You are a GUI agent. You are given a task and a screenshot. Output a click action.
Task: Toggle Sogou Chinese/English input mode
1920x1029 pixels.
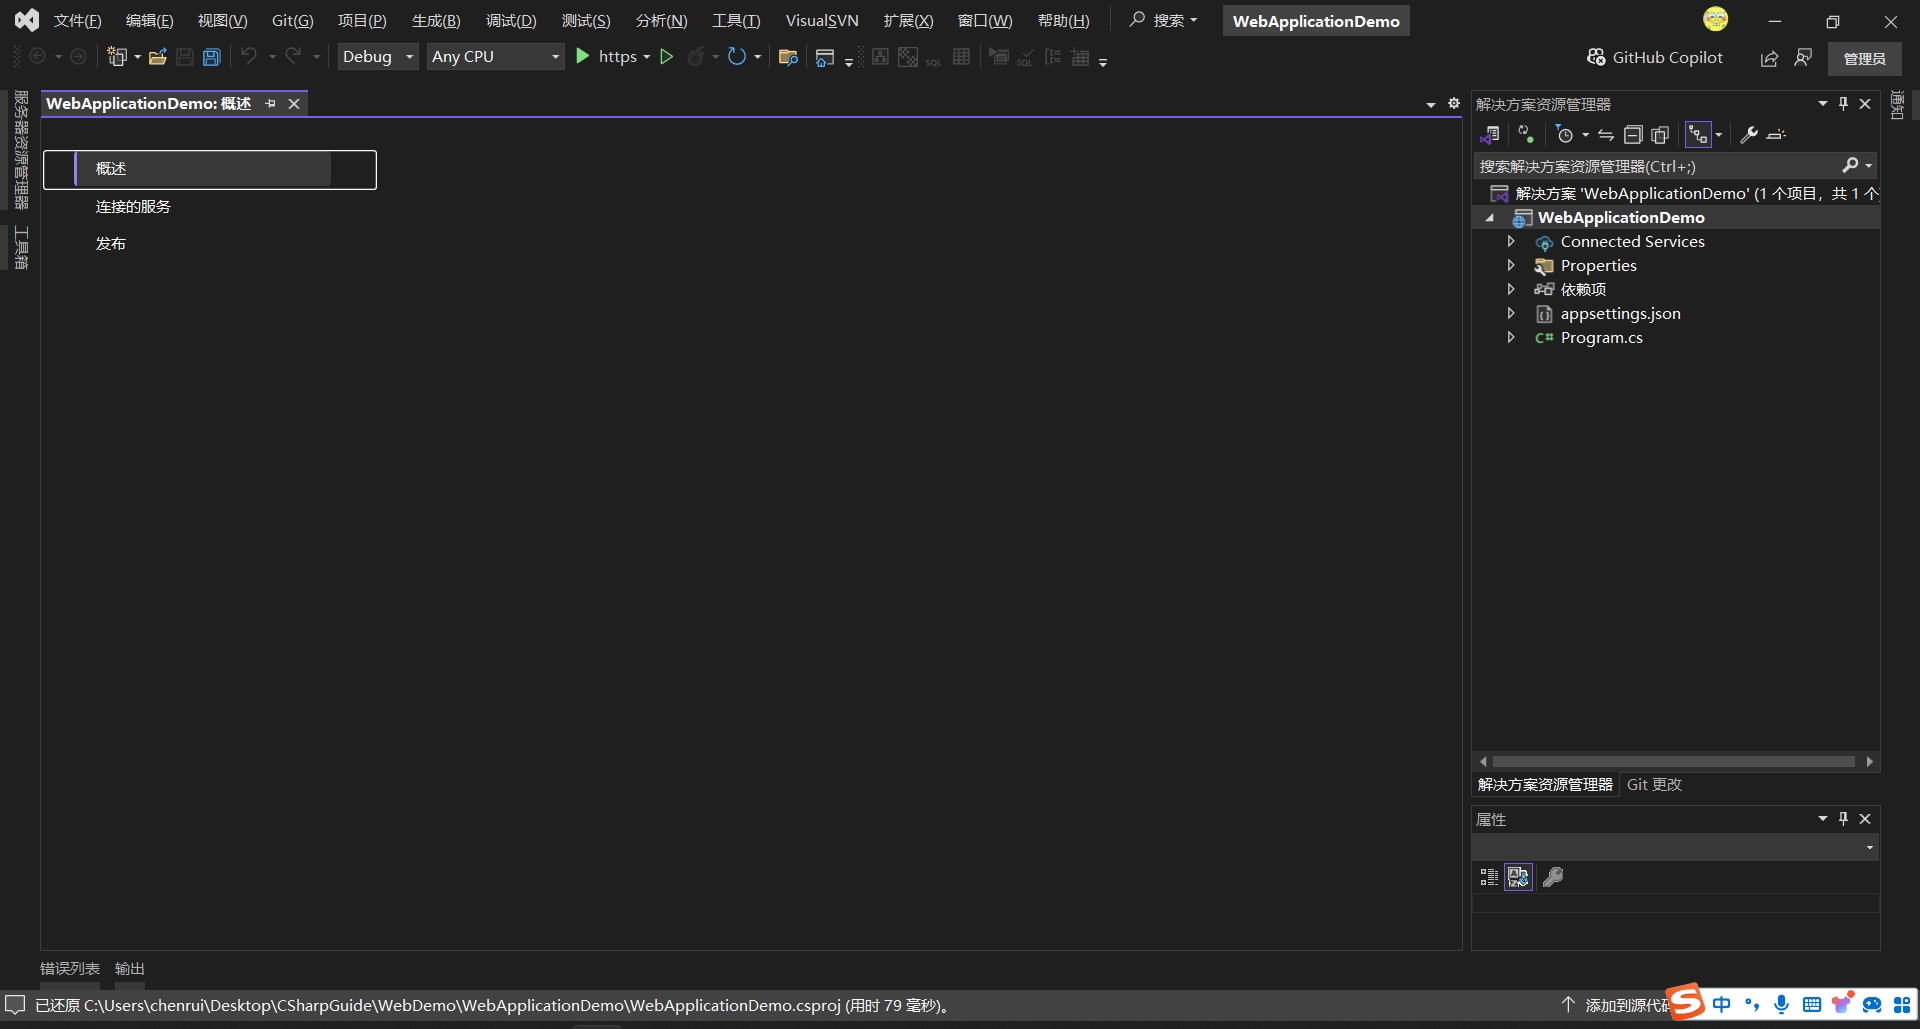[1721, 1004]
